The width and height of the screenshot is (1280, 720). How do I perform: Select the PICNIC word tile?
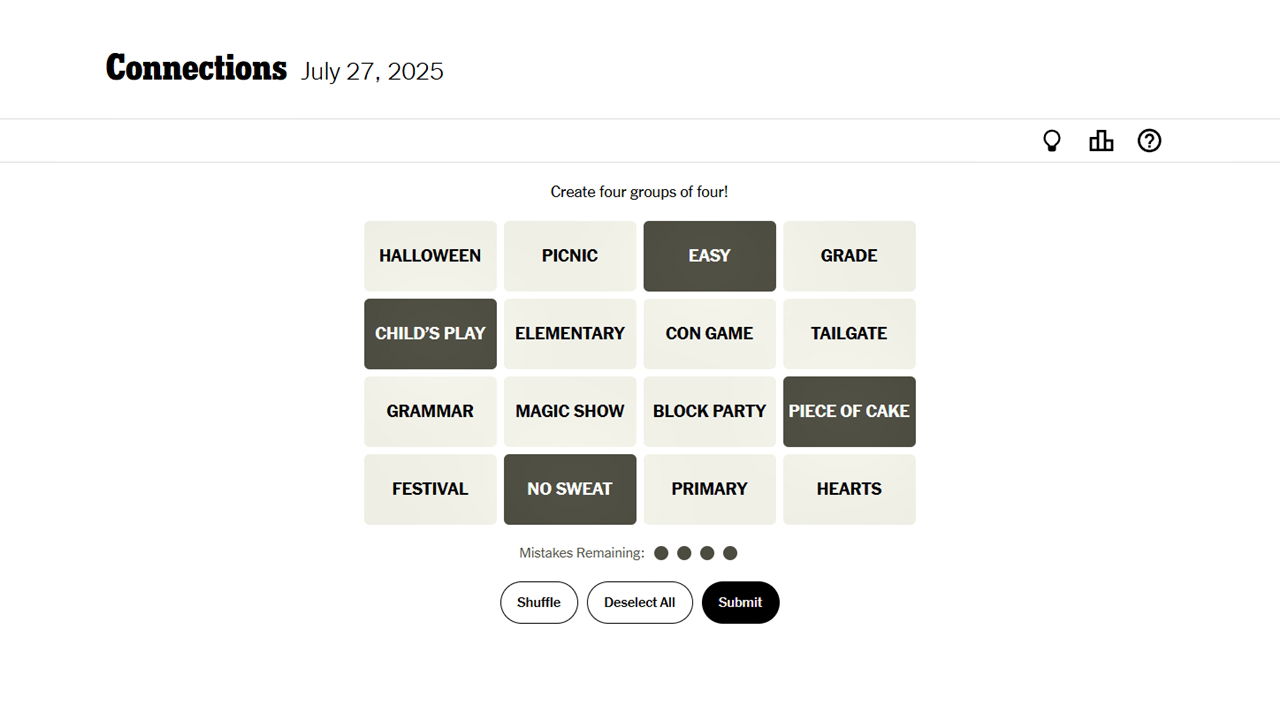(570, 256)
